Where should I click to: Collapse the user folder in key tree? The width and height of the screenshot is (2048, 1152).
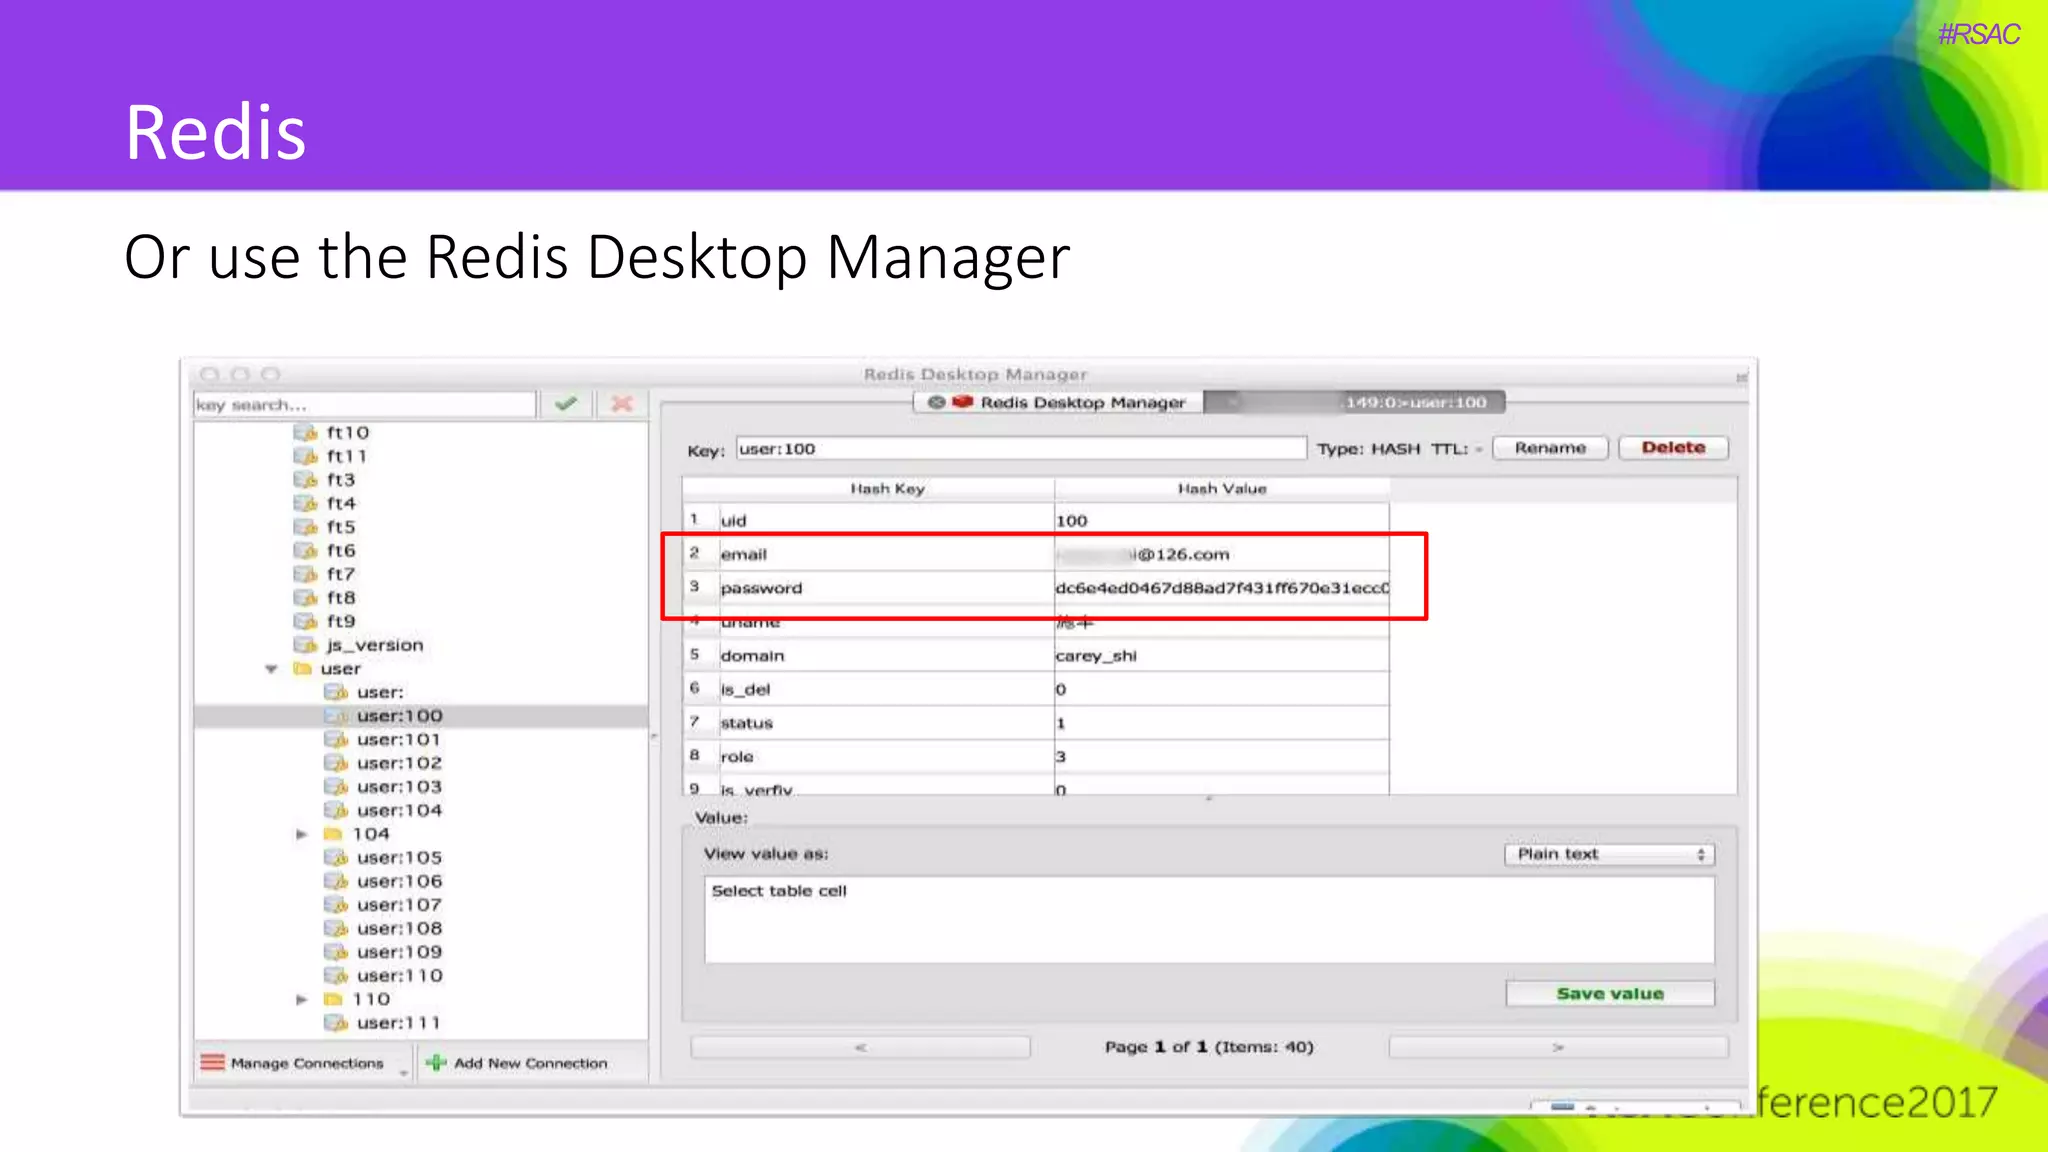271,668
